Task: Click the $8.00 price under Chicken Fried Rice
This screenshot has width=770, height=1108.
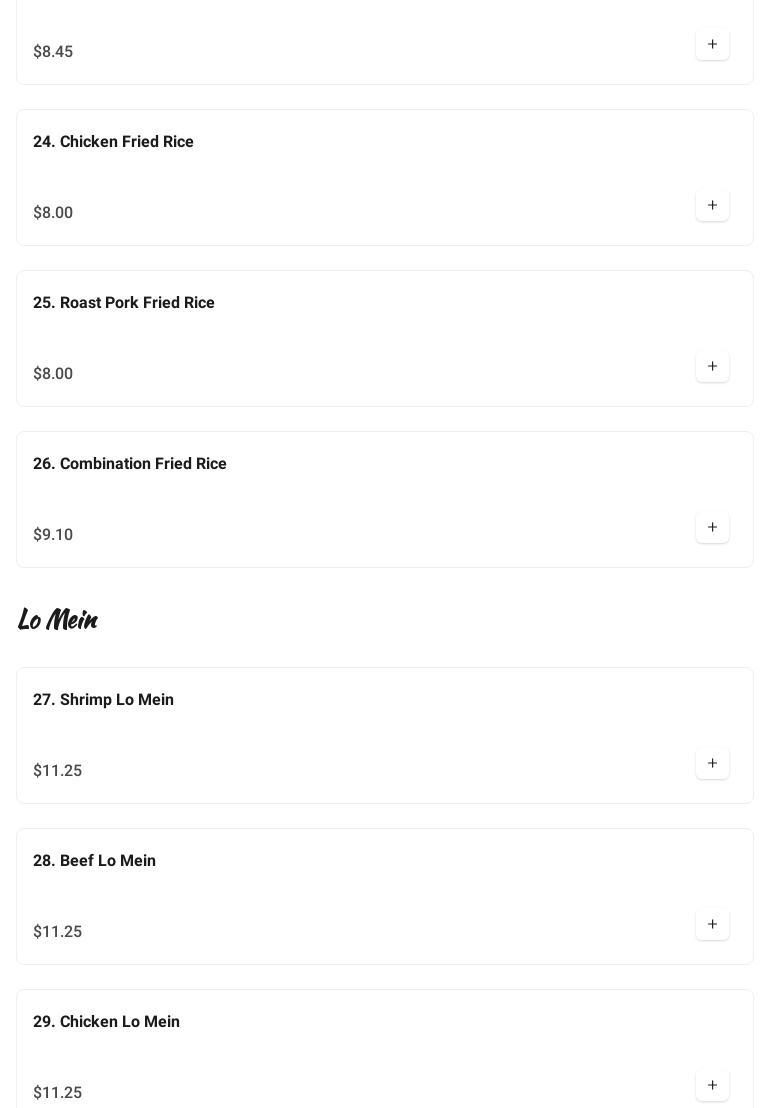Action: click(x=53, y=213)
